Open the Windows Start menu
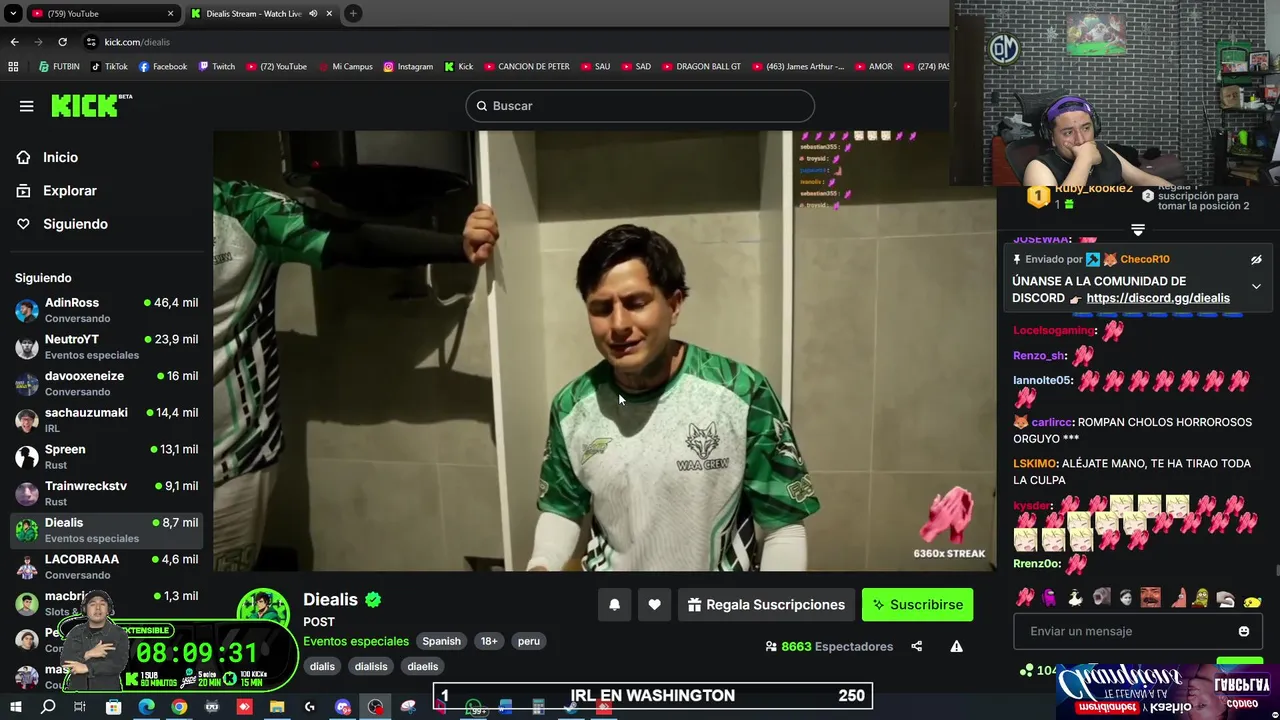 click(x=15, y=707)
